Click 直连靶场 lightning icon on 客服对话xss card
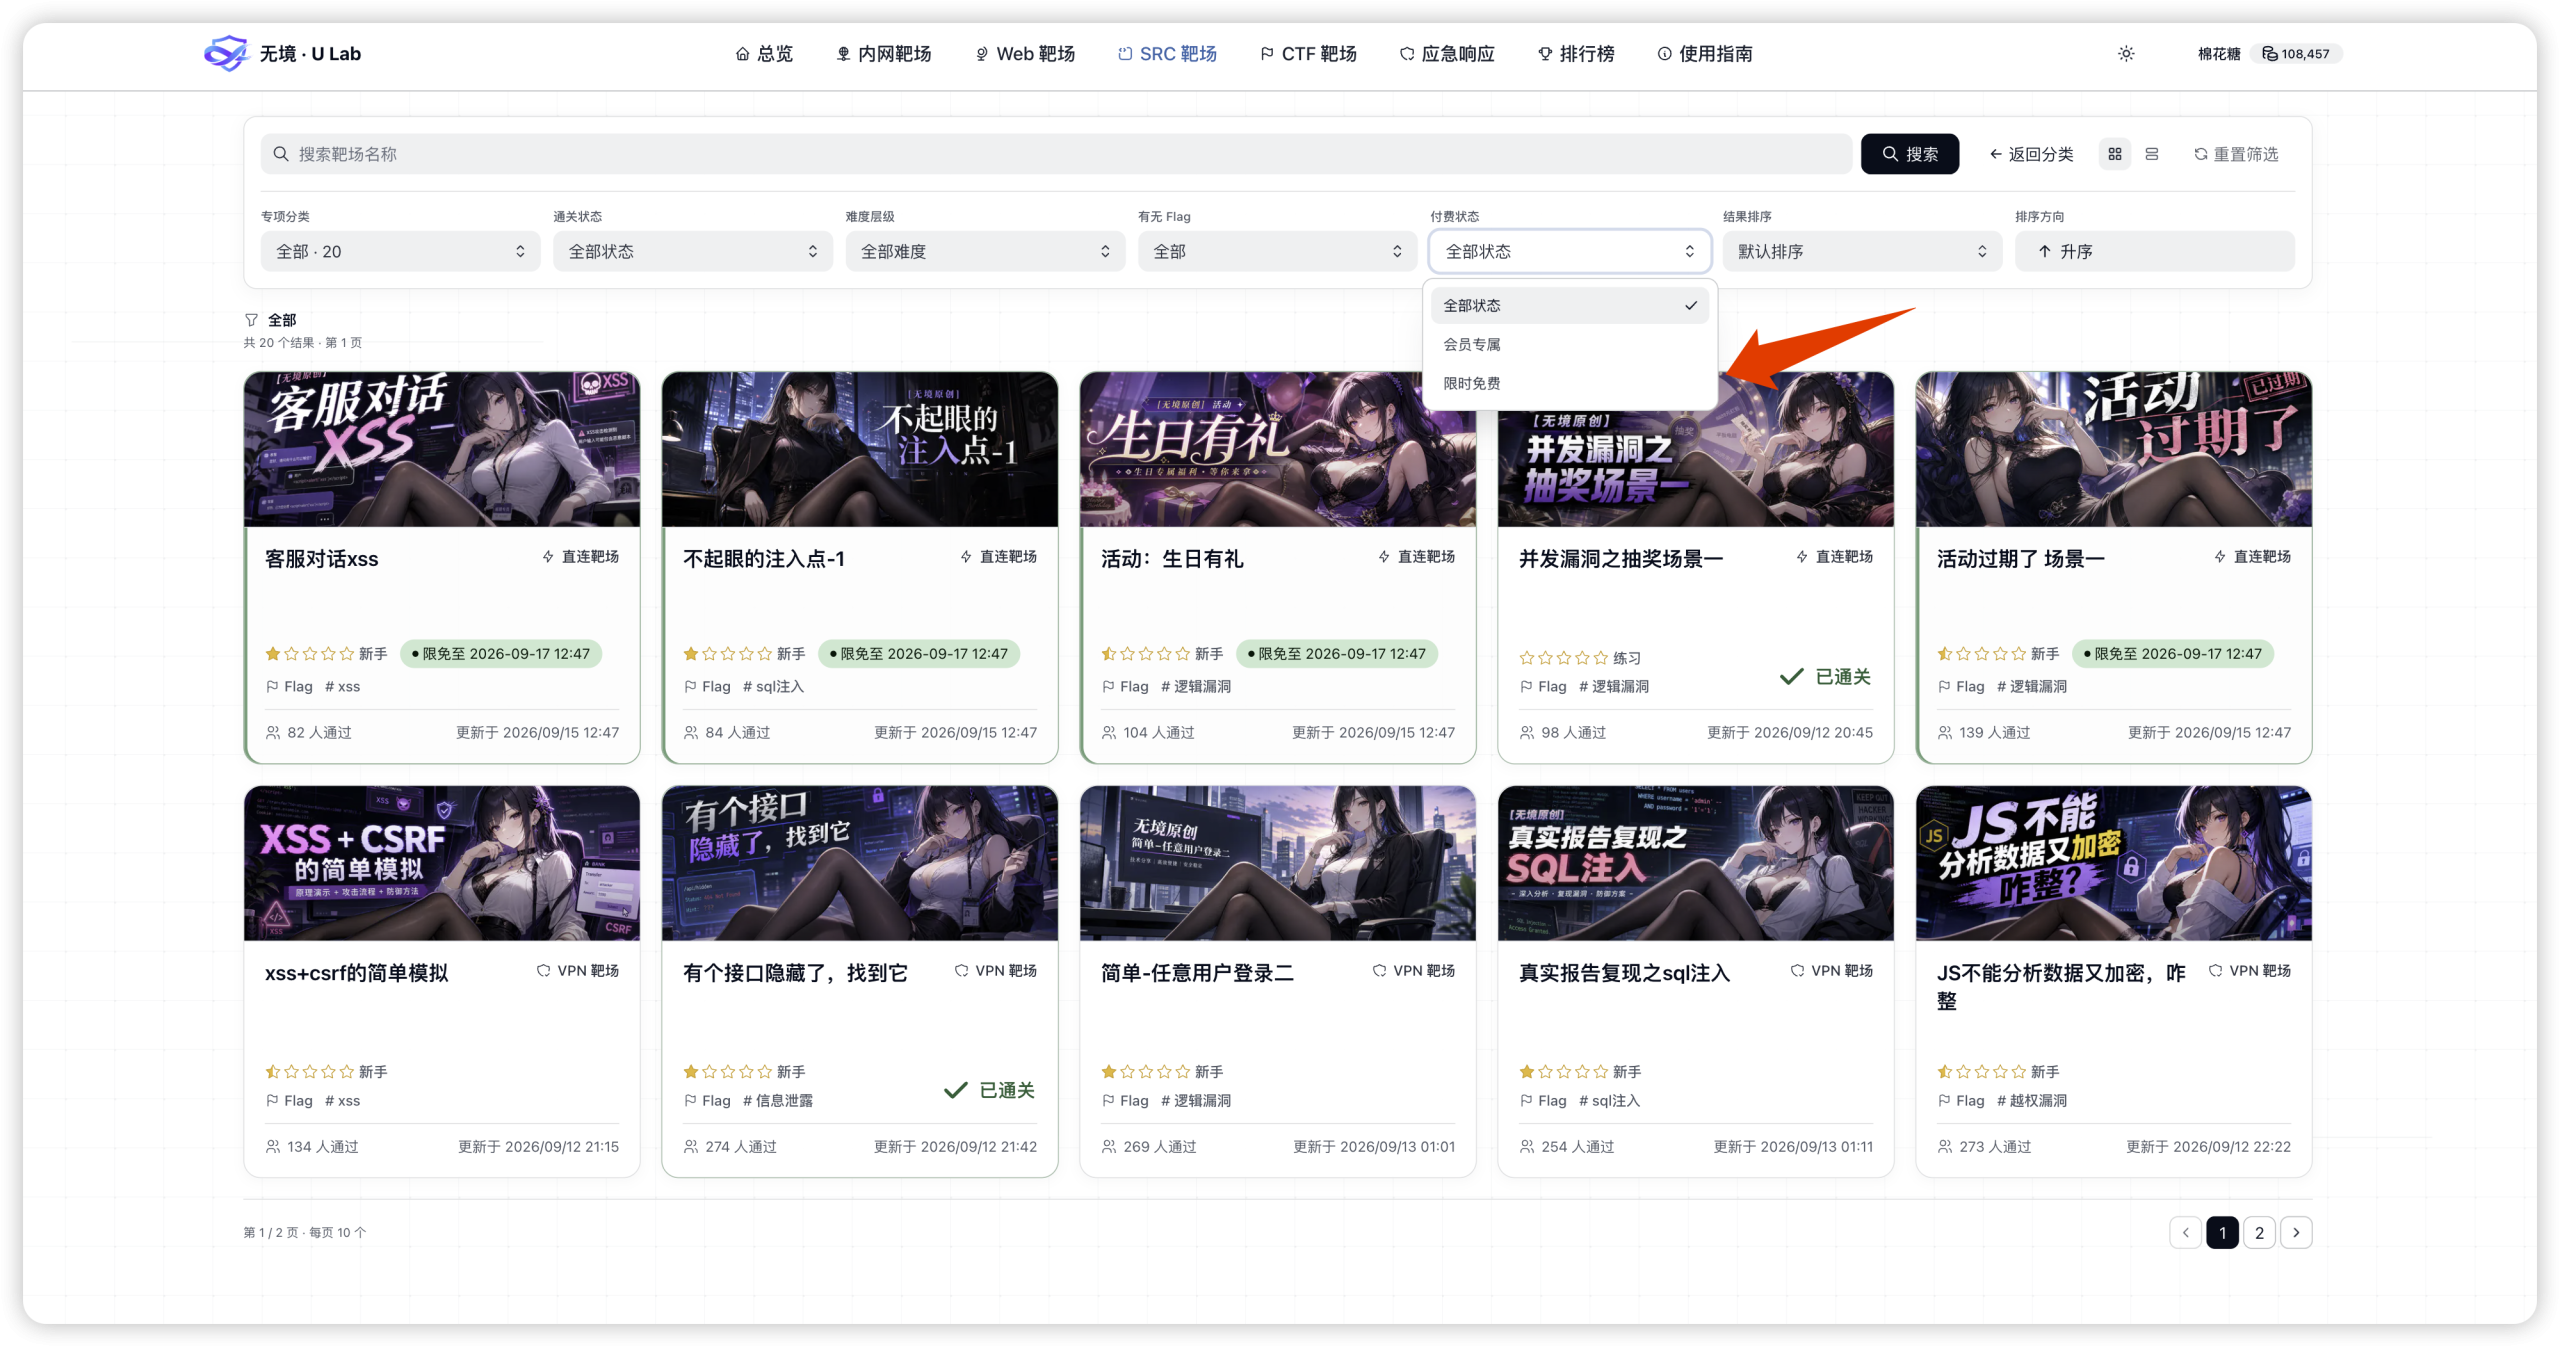2560x1347 pixels. click(x=548, y=557)
